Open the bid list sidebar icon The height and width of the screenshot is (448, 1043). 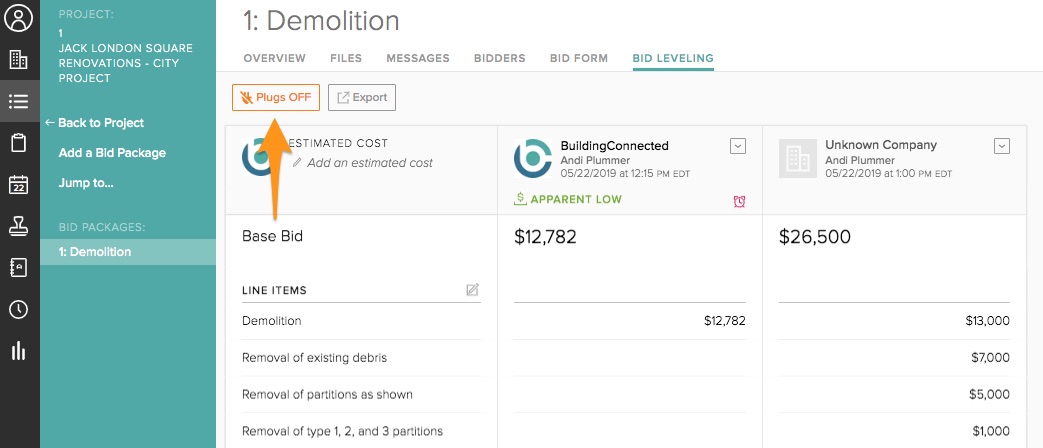(x=19, y=101)
